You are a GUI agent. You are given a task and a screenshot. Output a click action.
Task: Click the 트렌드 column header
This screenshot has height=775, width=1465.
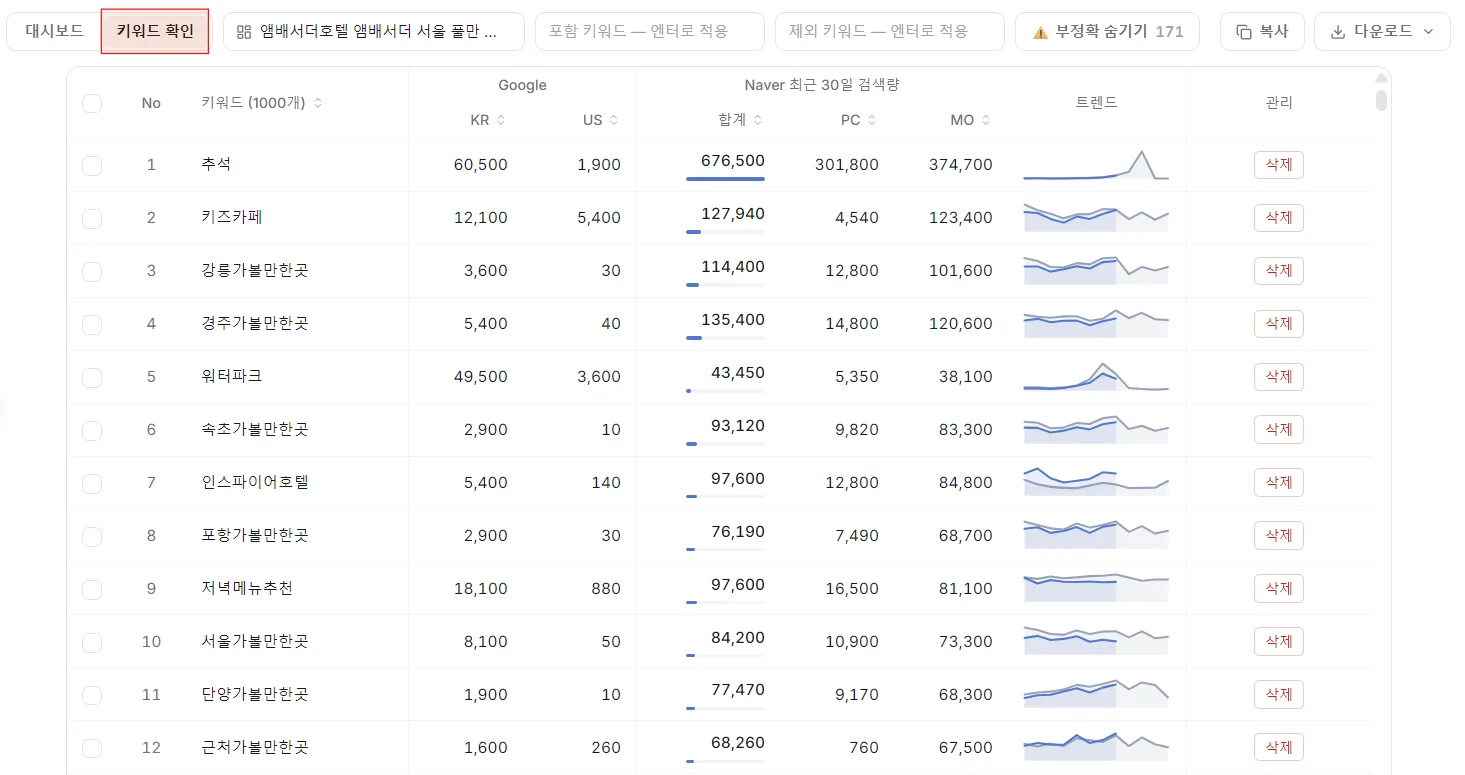click(1096, 102)
